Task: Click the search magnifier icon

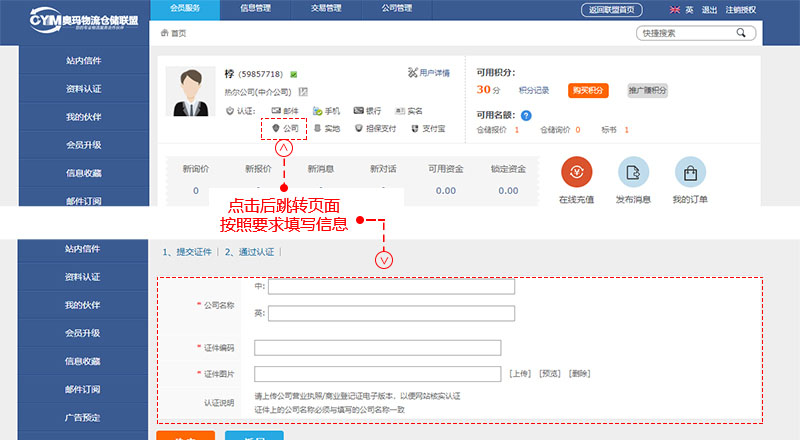Action: tap(742, 33)
